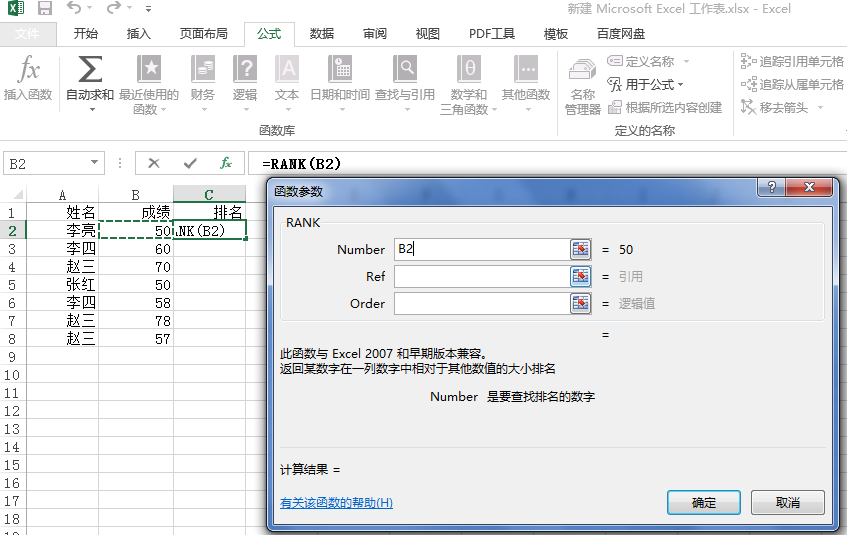The image size is (847, 535).
Task: Switch to the Home (开始) tab
Action: point(85,34)
